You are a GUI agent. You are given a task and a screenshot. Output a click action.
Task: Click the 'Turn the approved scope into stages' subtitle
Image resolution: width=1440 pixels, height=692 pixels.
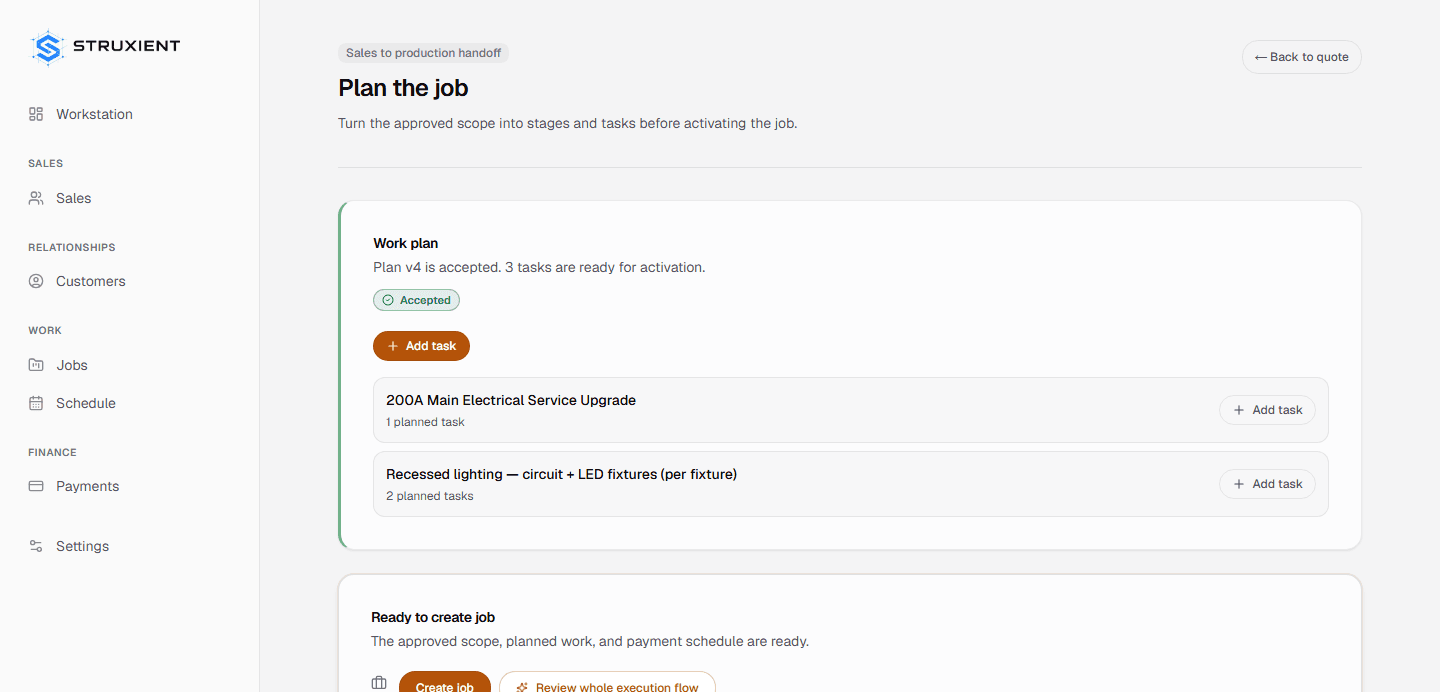[x=568, y=124]
